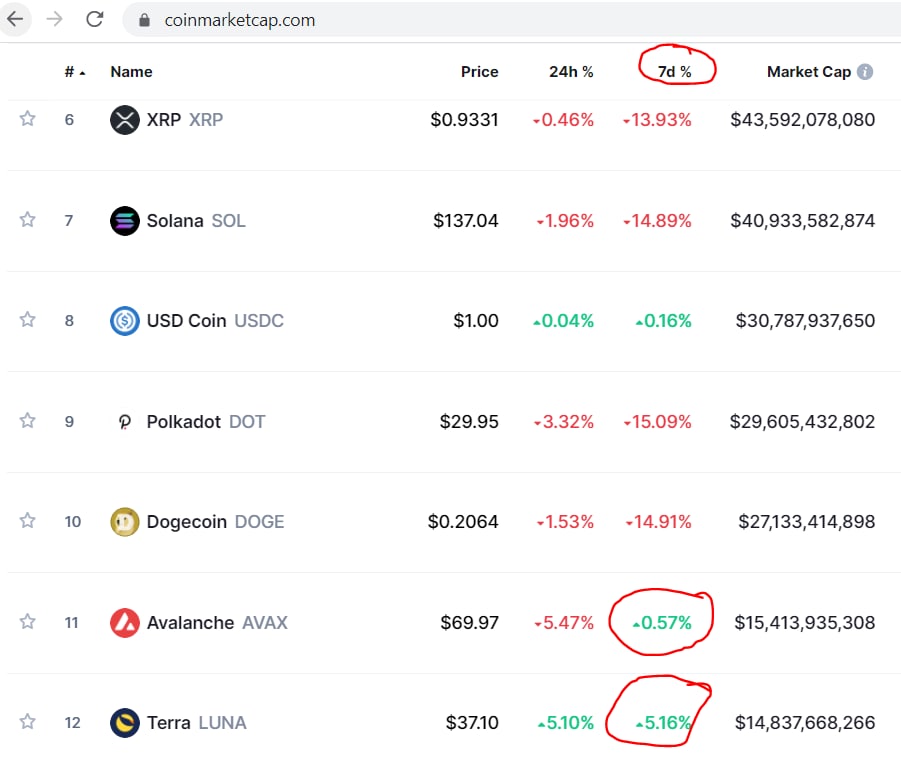Click the padlock site security icon
901x773 pixels.
pyautogui.click(x=144, y=20)
